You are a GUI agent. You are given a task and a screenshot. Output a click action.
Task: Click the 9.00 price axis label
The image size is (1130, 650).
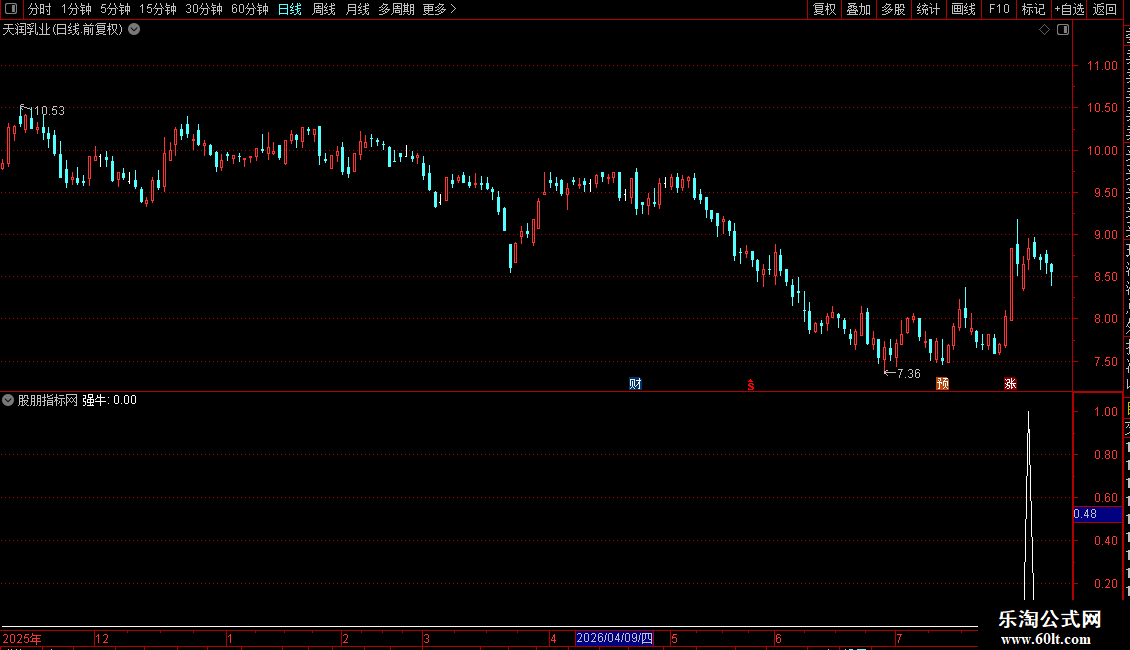(x=1105, y=235)
